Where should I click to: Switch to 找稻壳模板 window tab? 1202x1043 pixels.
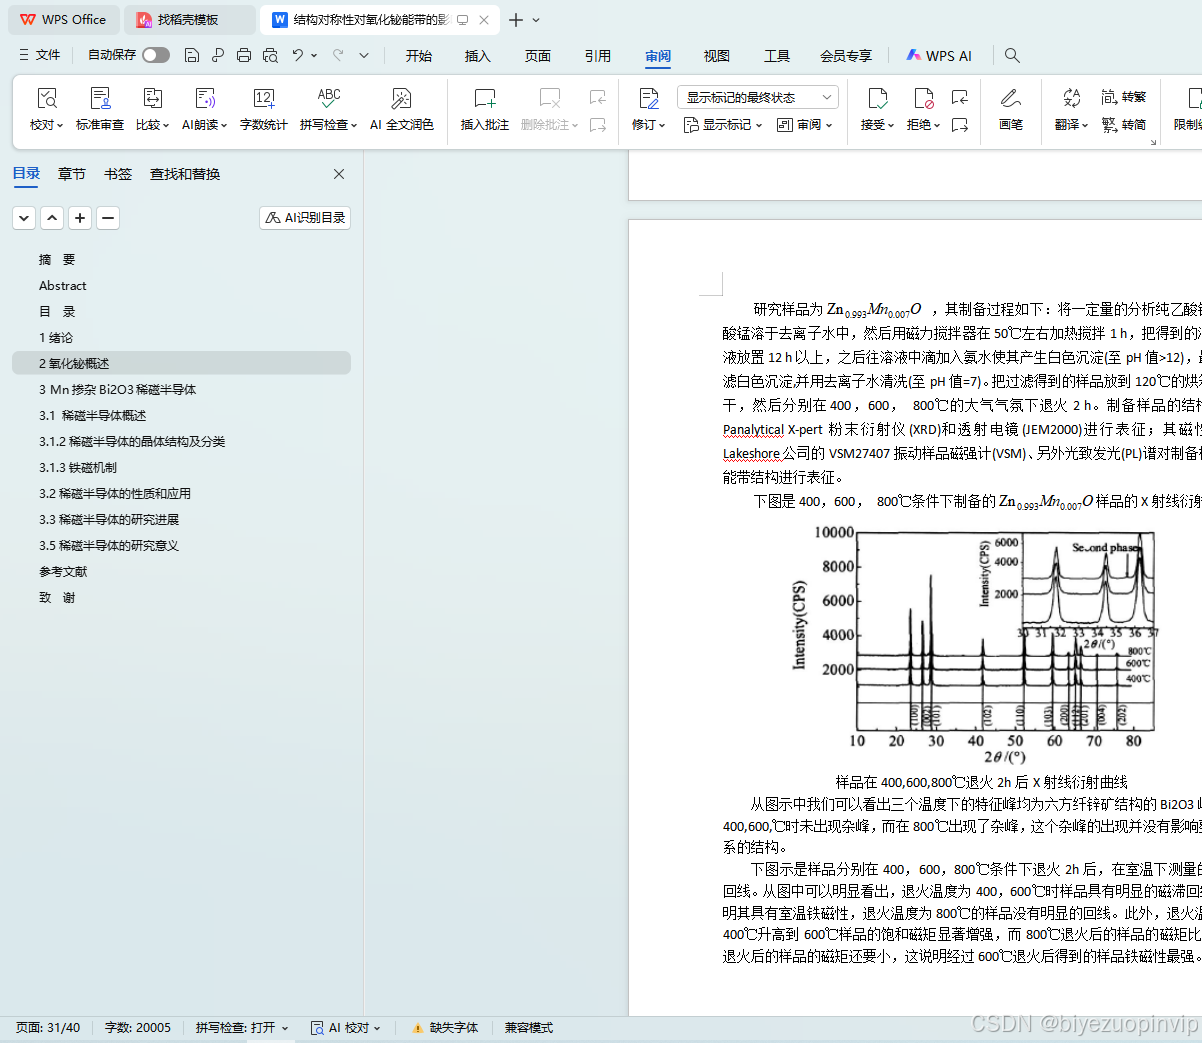coord(188,20)
